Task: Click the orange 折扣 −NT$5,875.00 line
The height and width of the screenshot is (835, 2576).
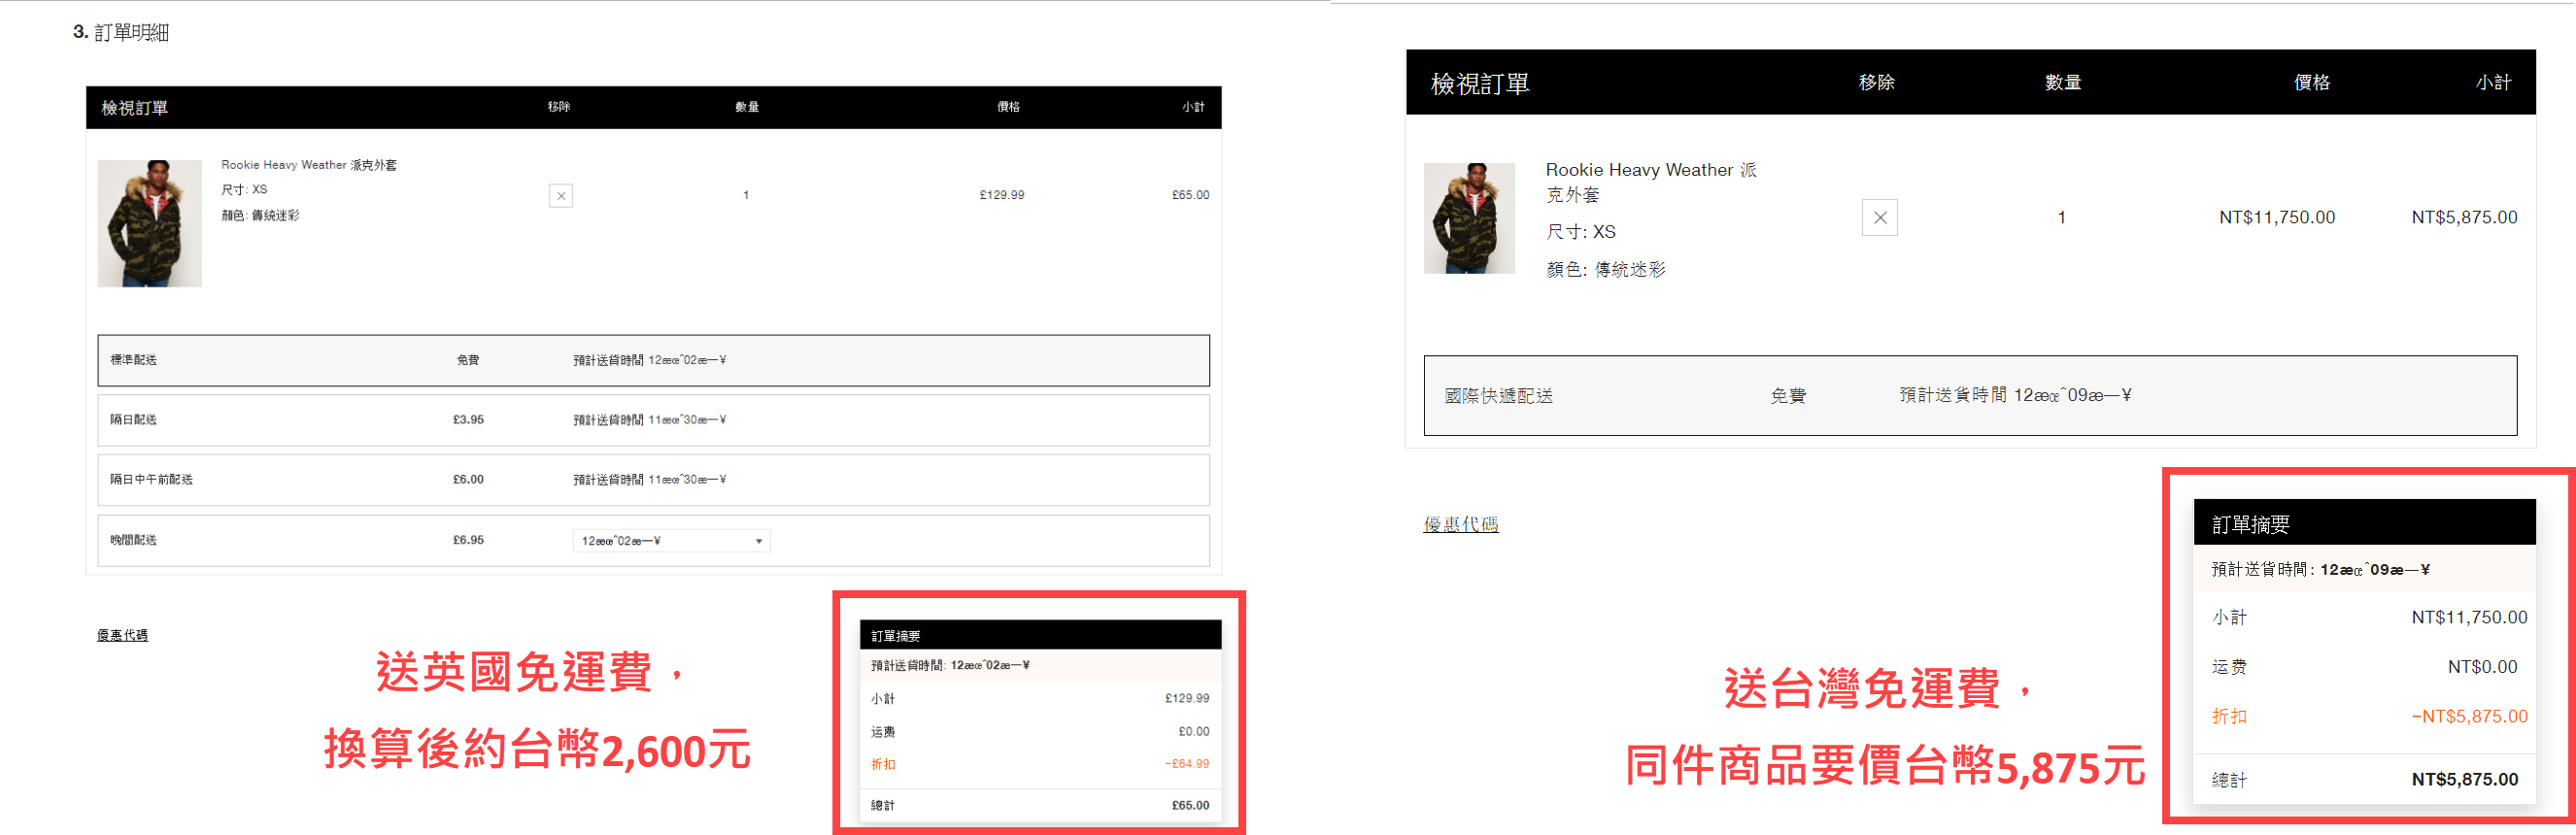Action: pos(2368,716)
